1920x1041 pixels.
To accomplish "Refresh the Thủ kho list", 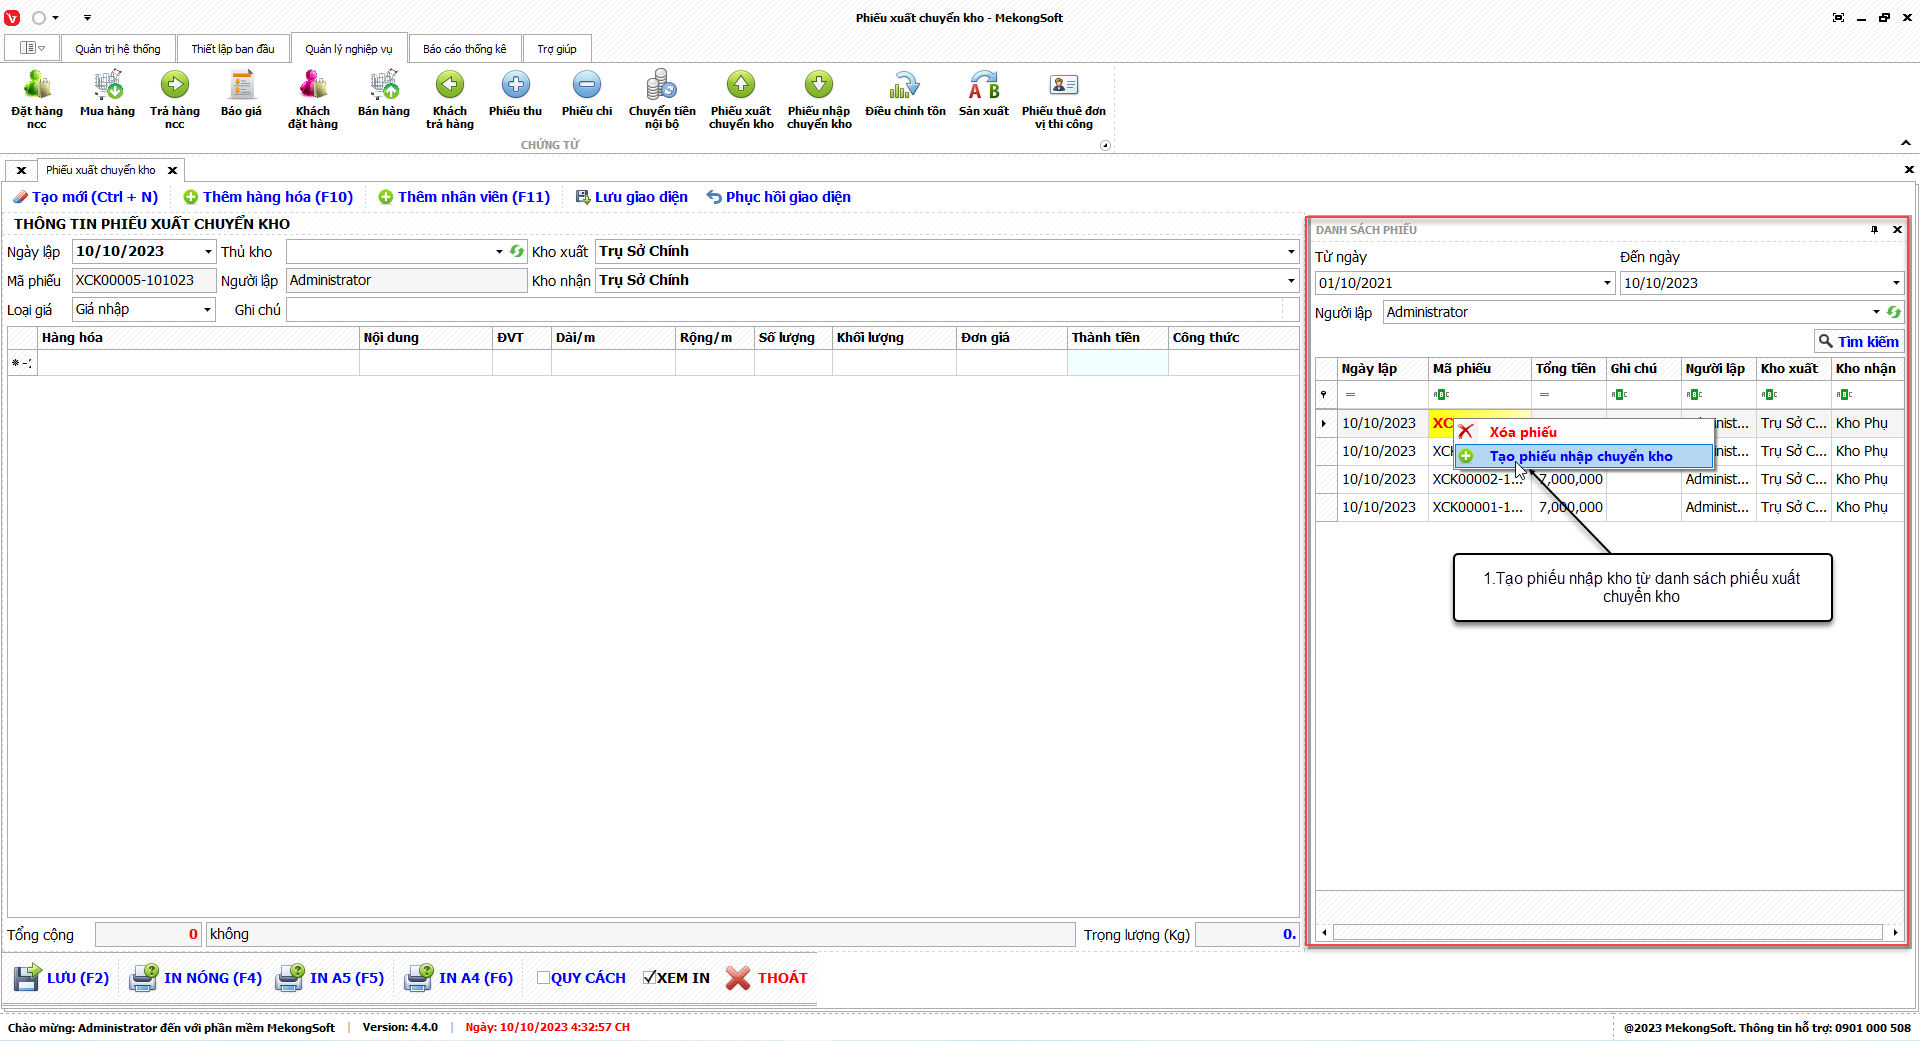I will click(517, 252).
